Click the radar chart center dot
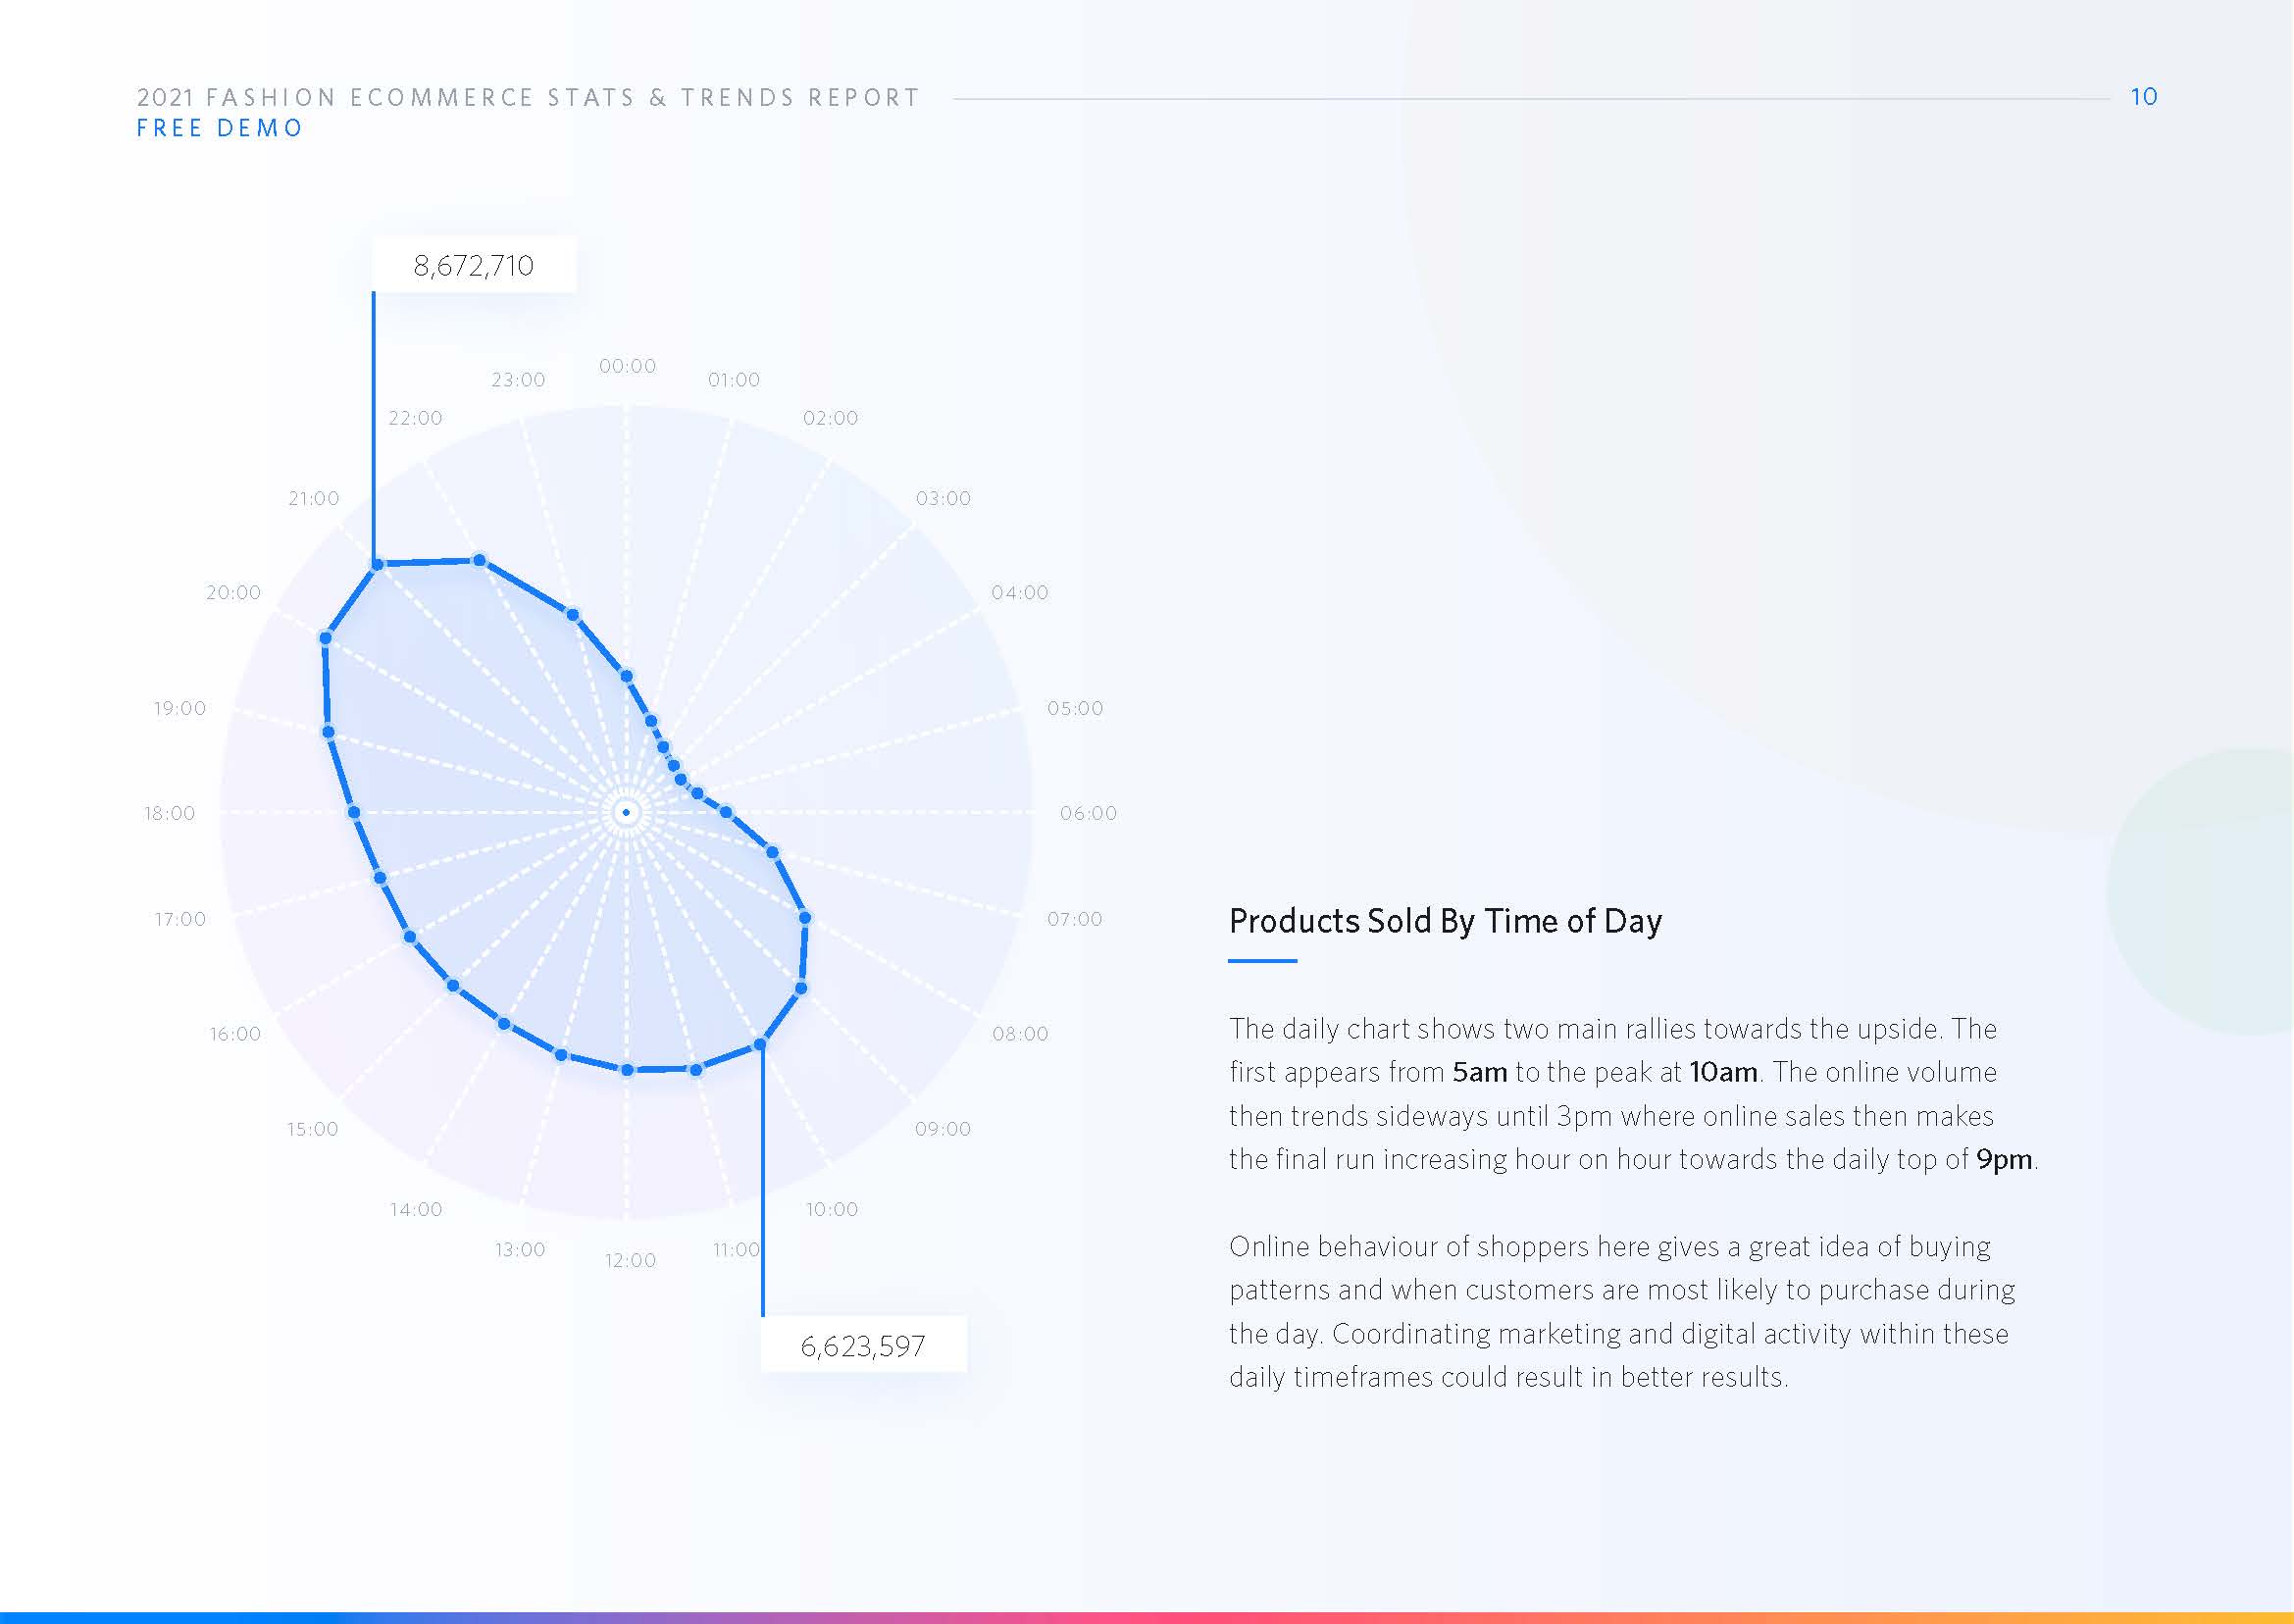This screenshot has height=1624, width=2294. pyautogui.click(x=627, y=812)
